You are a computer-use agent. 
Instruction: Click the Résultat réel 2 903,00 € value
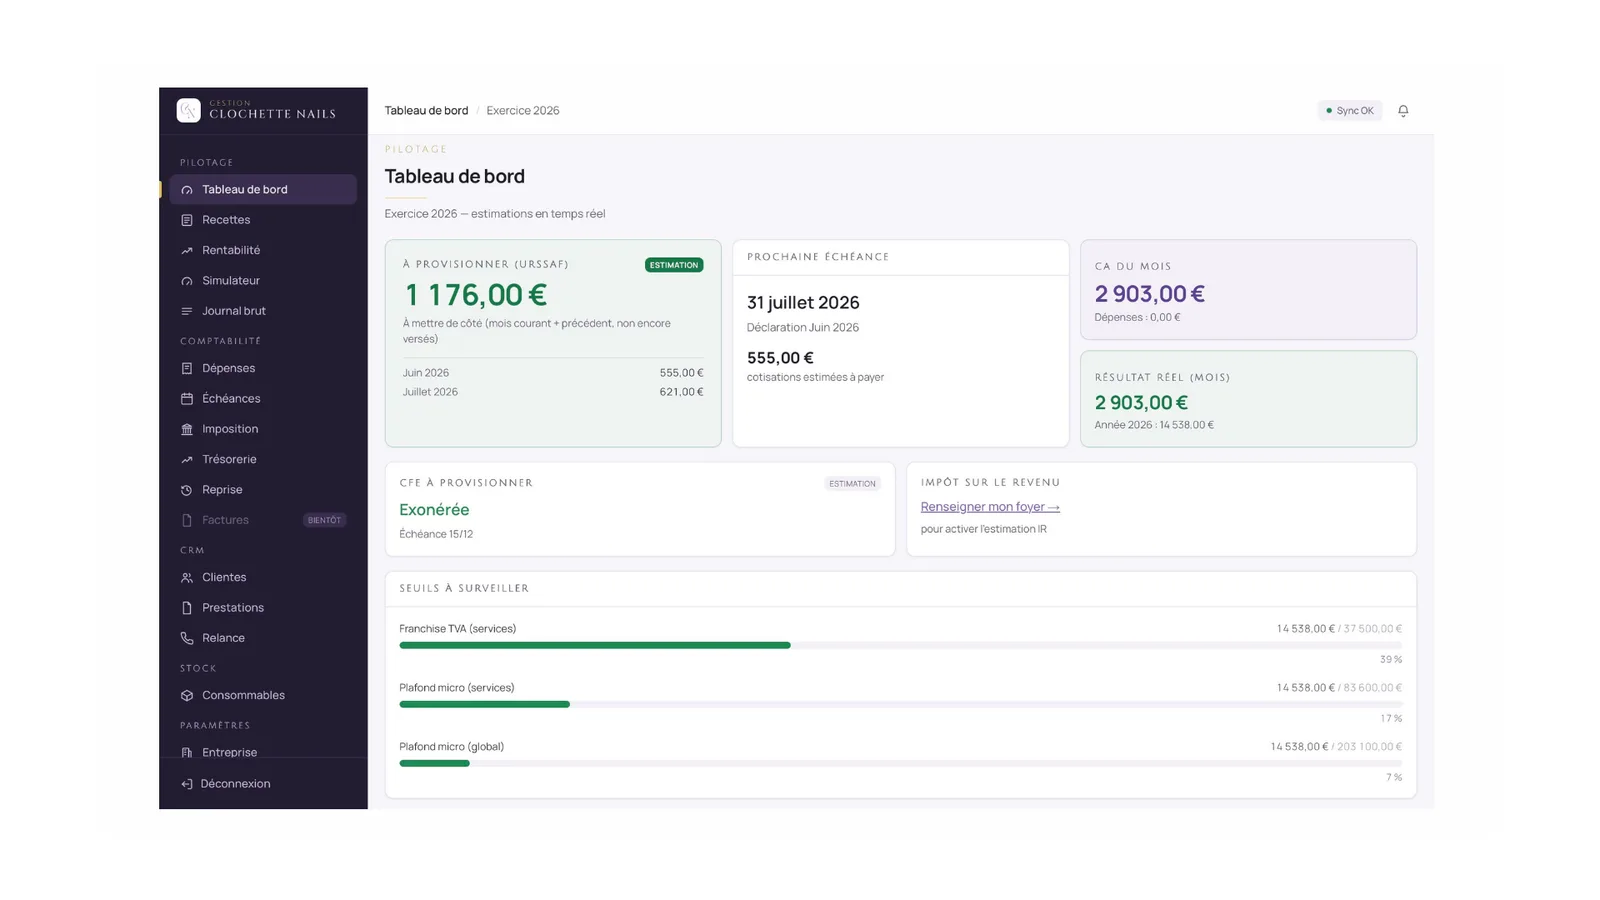coord(1141,403)
